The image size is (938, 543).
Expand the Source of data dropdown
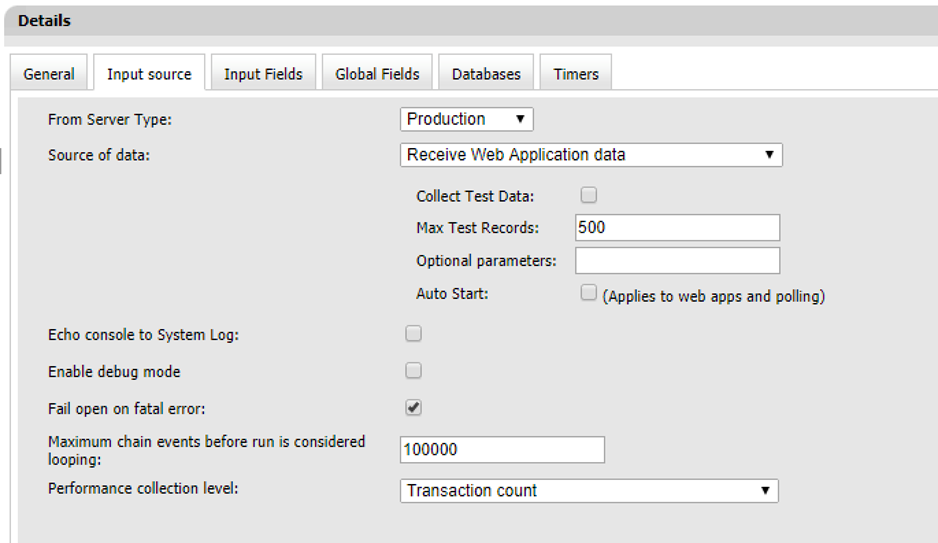(590, 155)
